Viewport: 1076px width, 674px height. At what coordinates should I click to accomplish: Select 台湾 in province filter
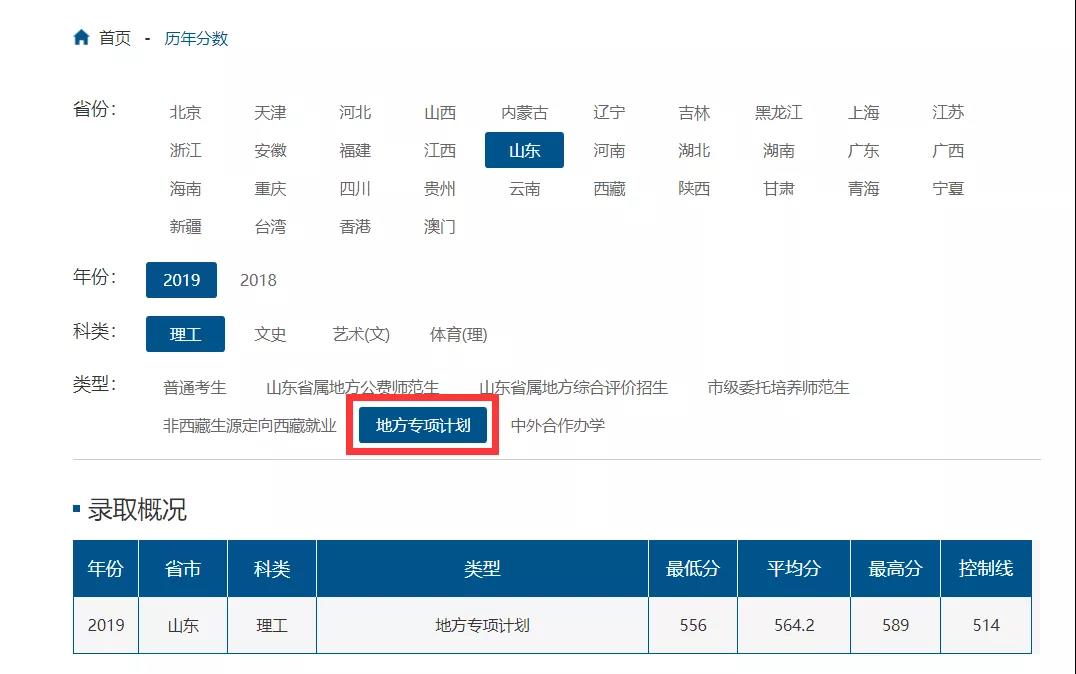pos(270,226)
